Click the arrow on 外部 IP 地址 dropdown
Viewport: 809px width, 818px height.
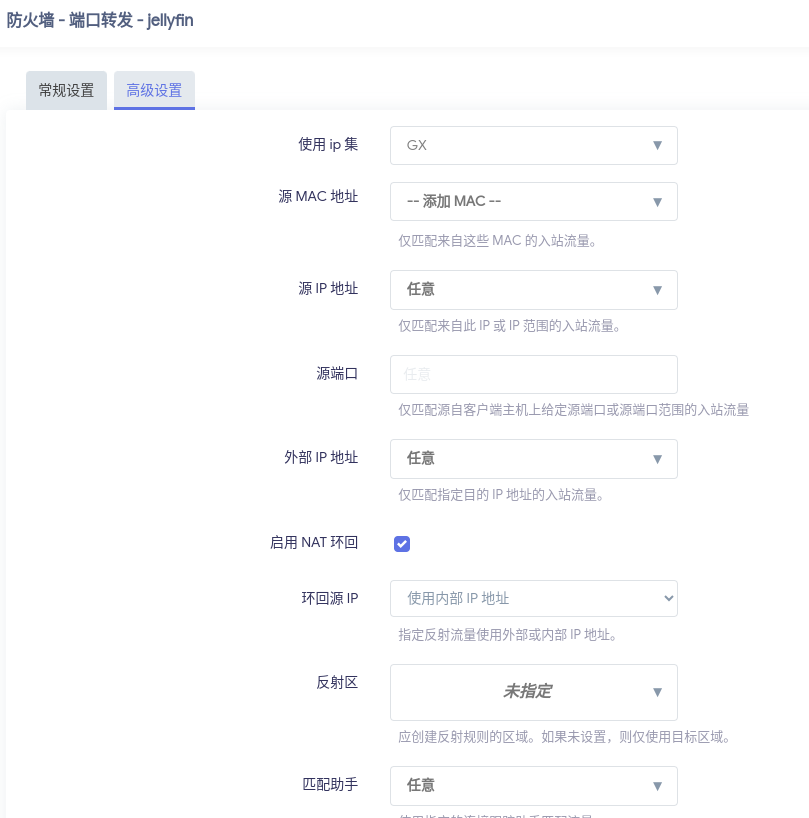[657, 459]
